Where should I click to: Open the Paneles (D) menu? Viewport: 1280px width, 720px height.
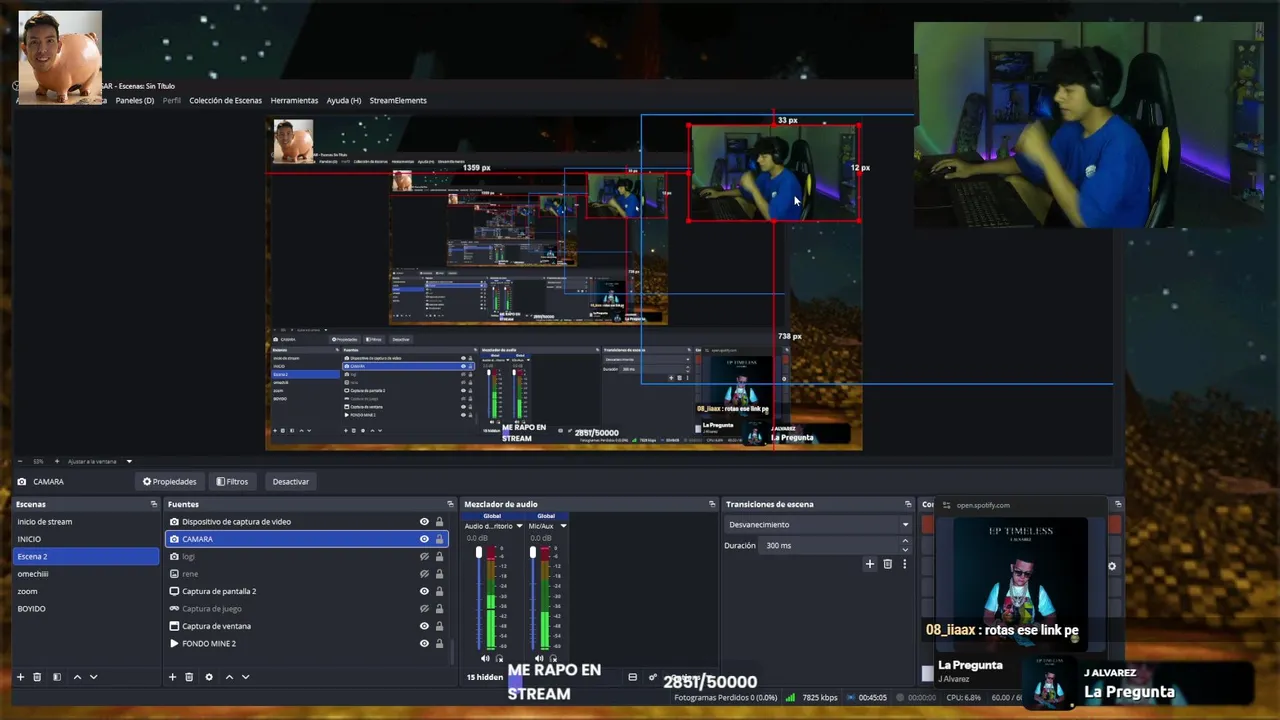(x=135, y=100)
